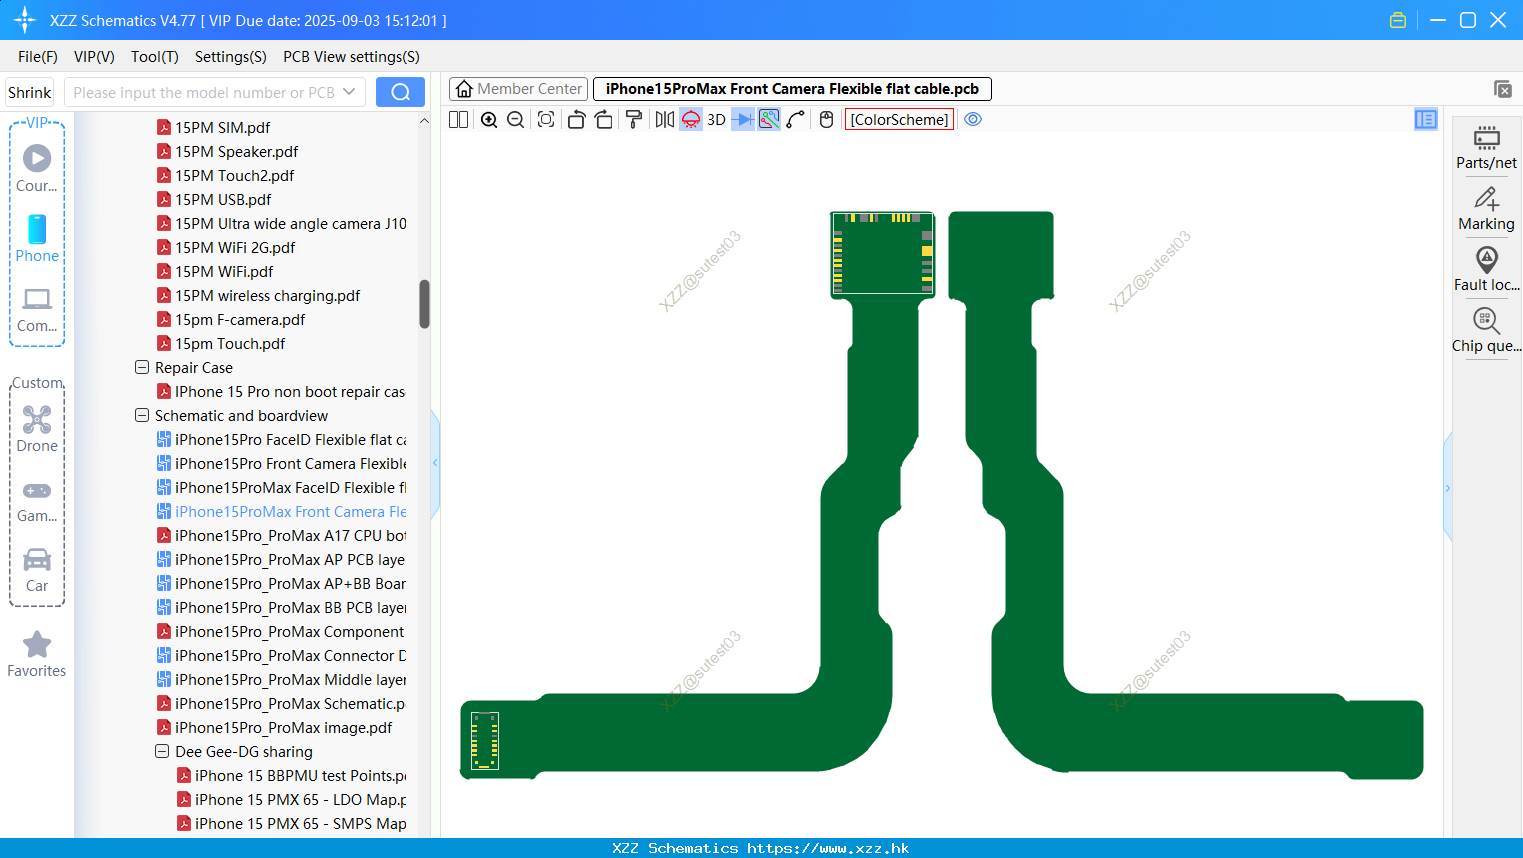Collapse Schematic and boardview folder
Viewport: 1523px width, 858px height.
point(142,415)
